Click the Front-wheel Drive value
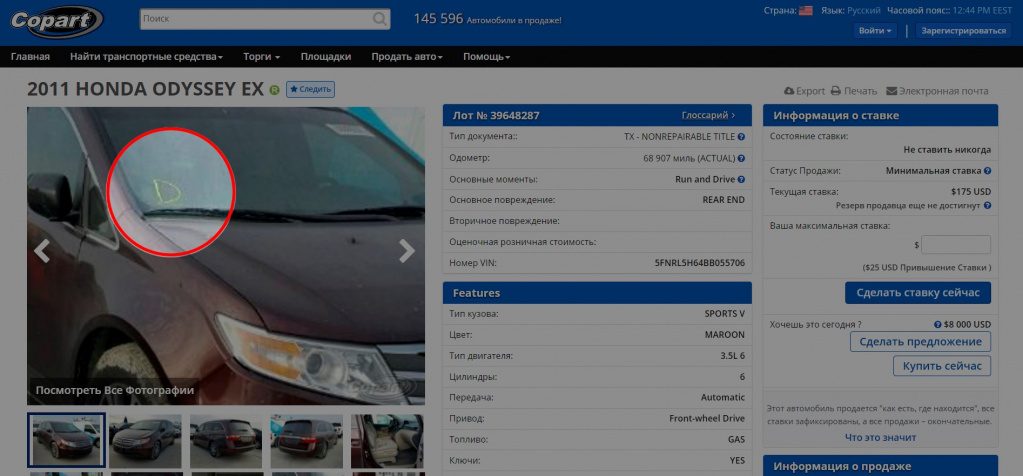Viewport: 1023px width, 476px height. [x=707, y=419]
